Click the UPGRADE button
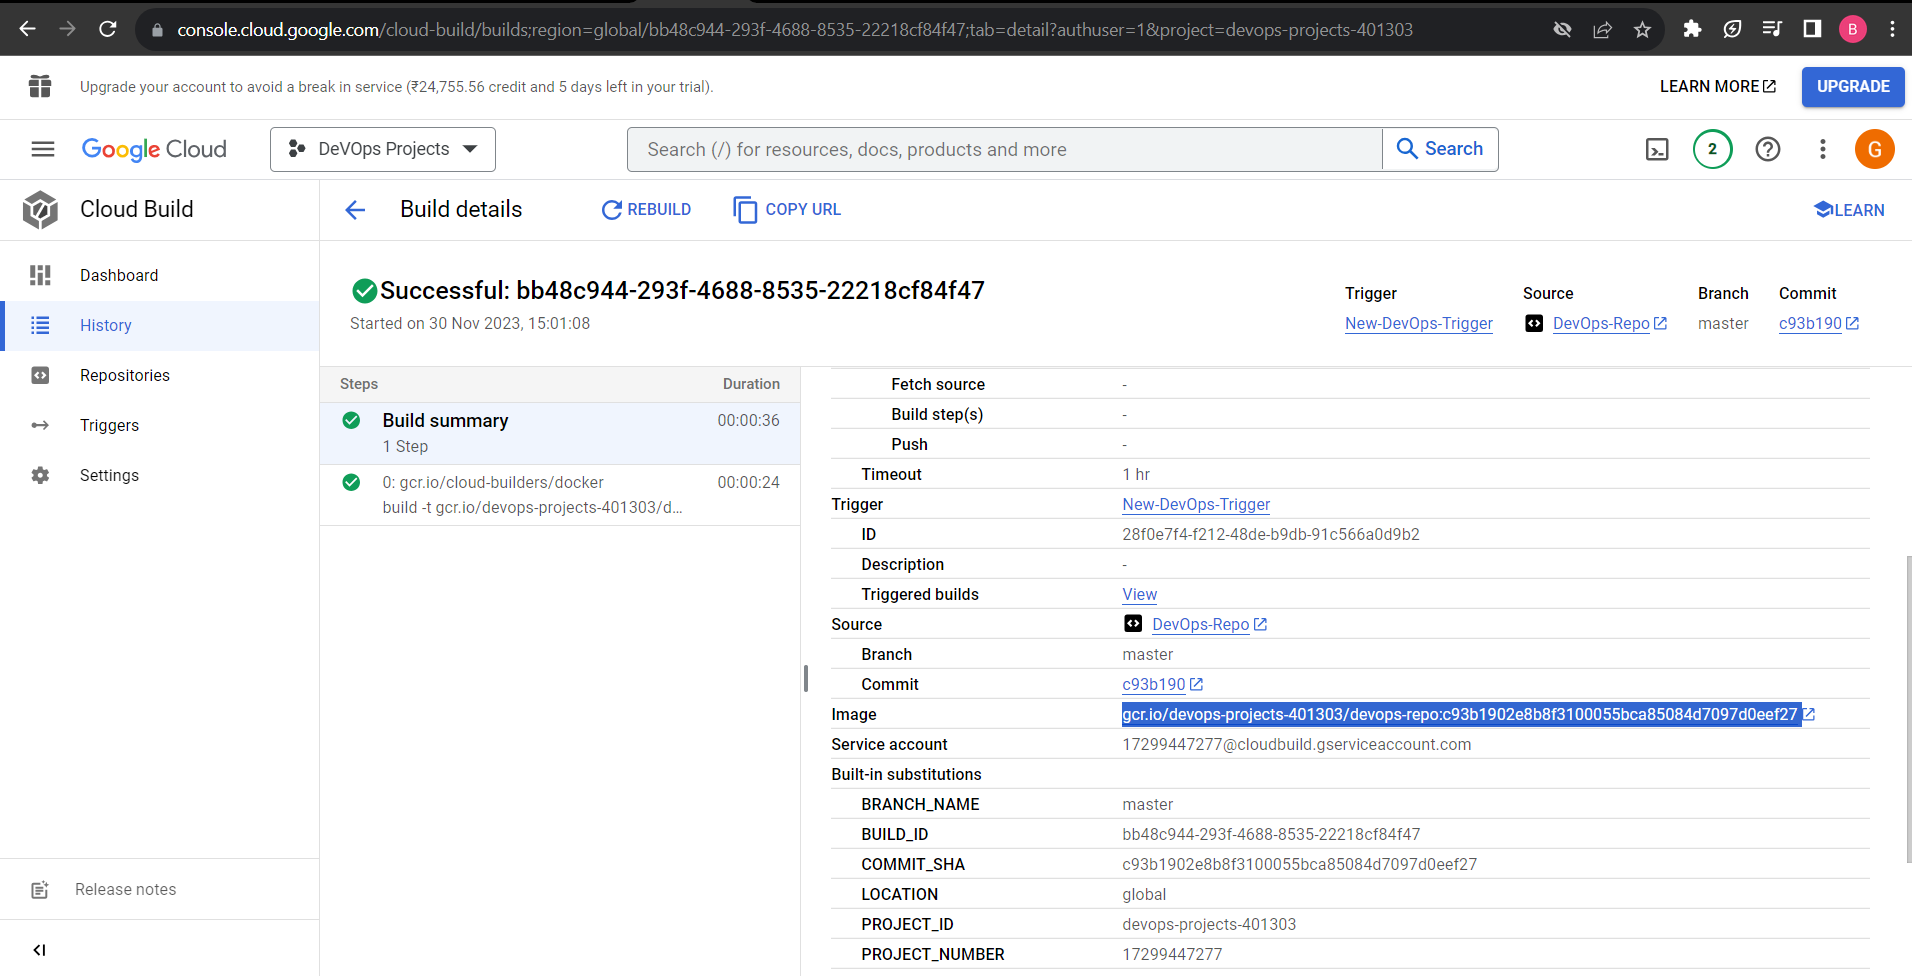This screenshot has height=976, width=1912. pos(1853,87)
